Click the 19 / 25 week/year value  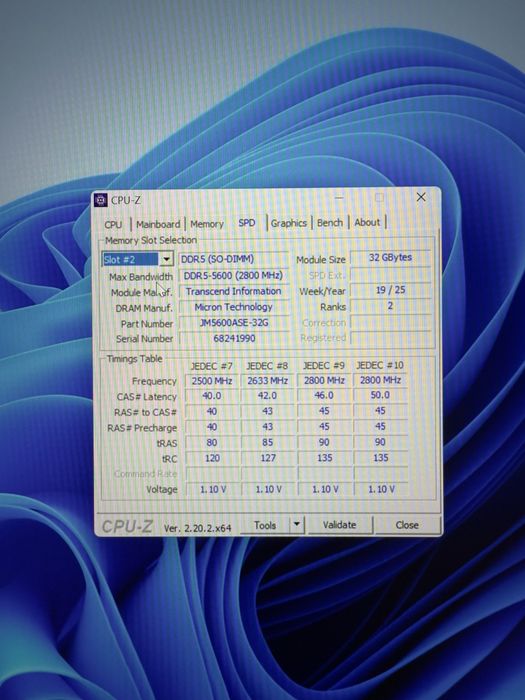(391, 290)
